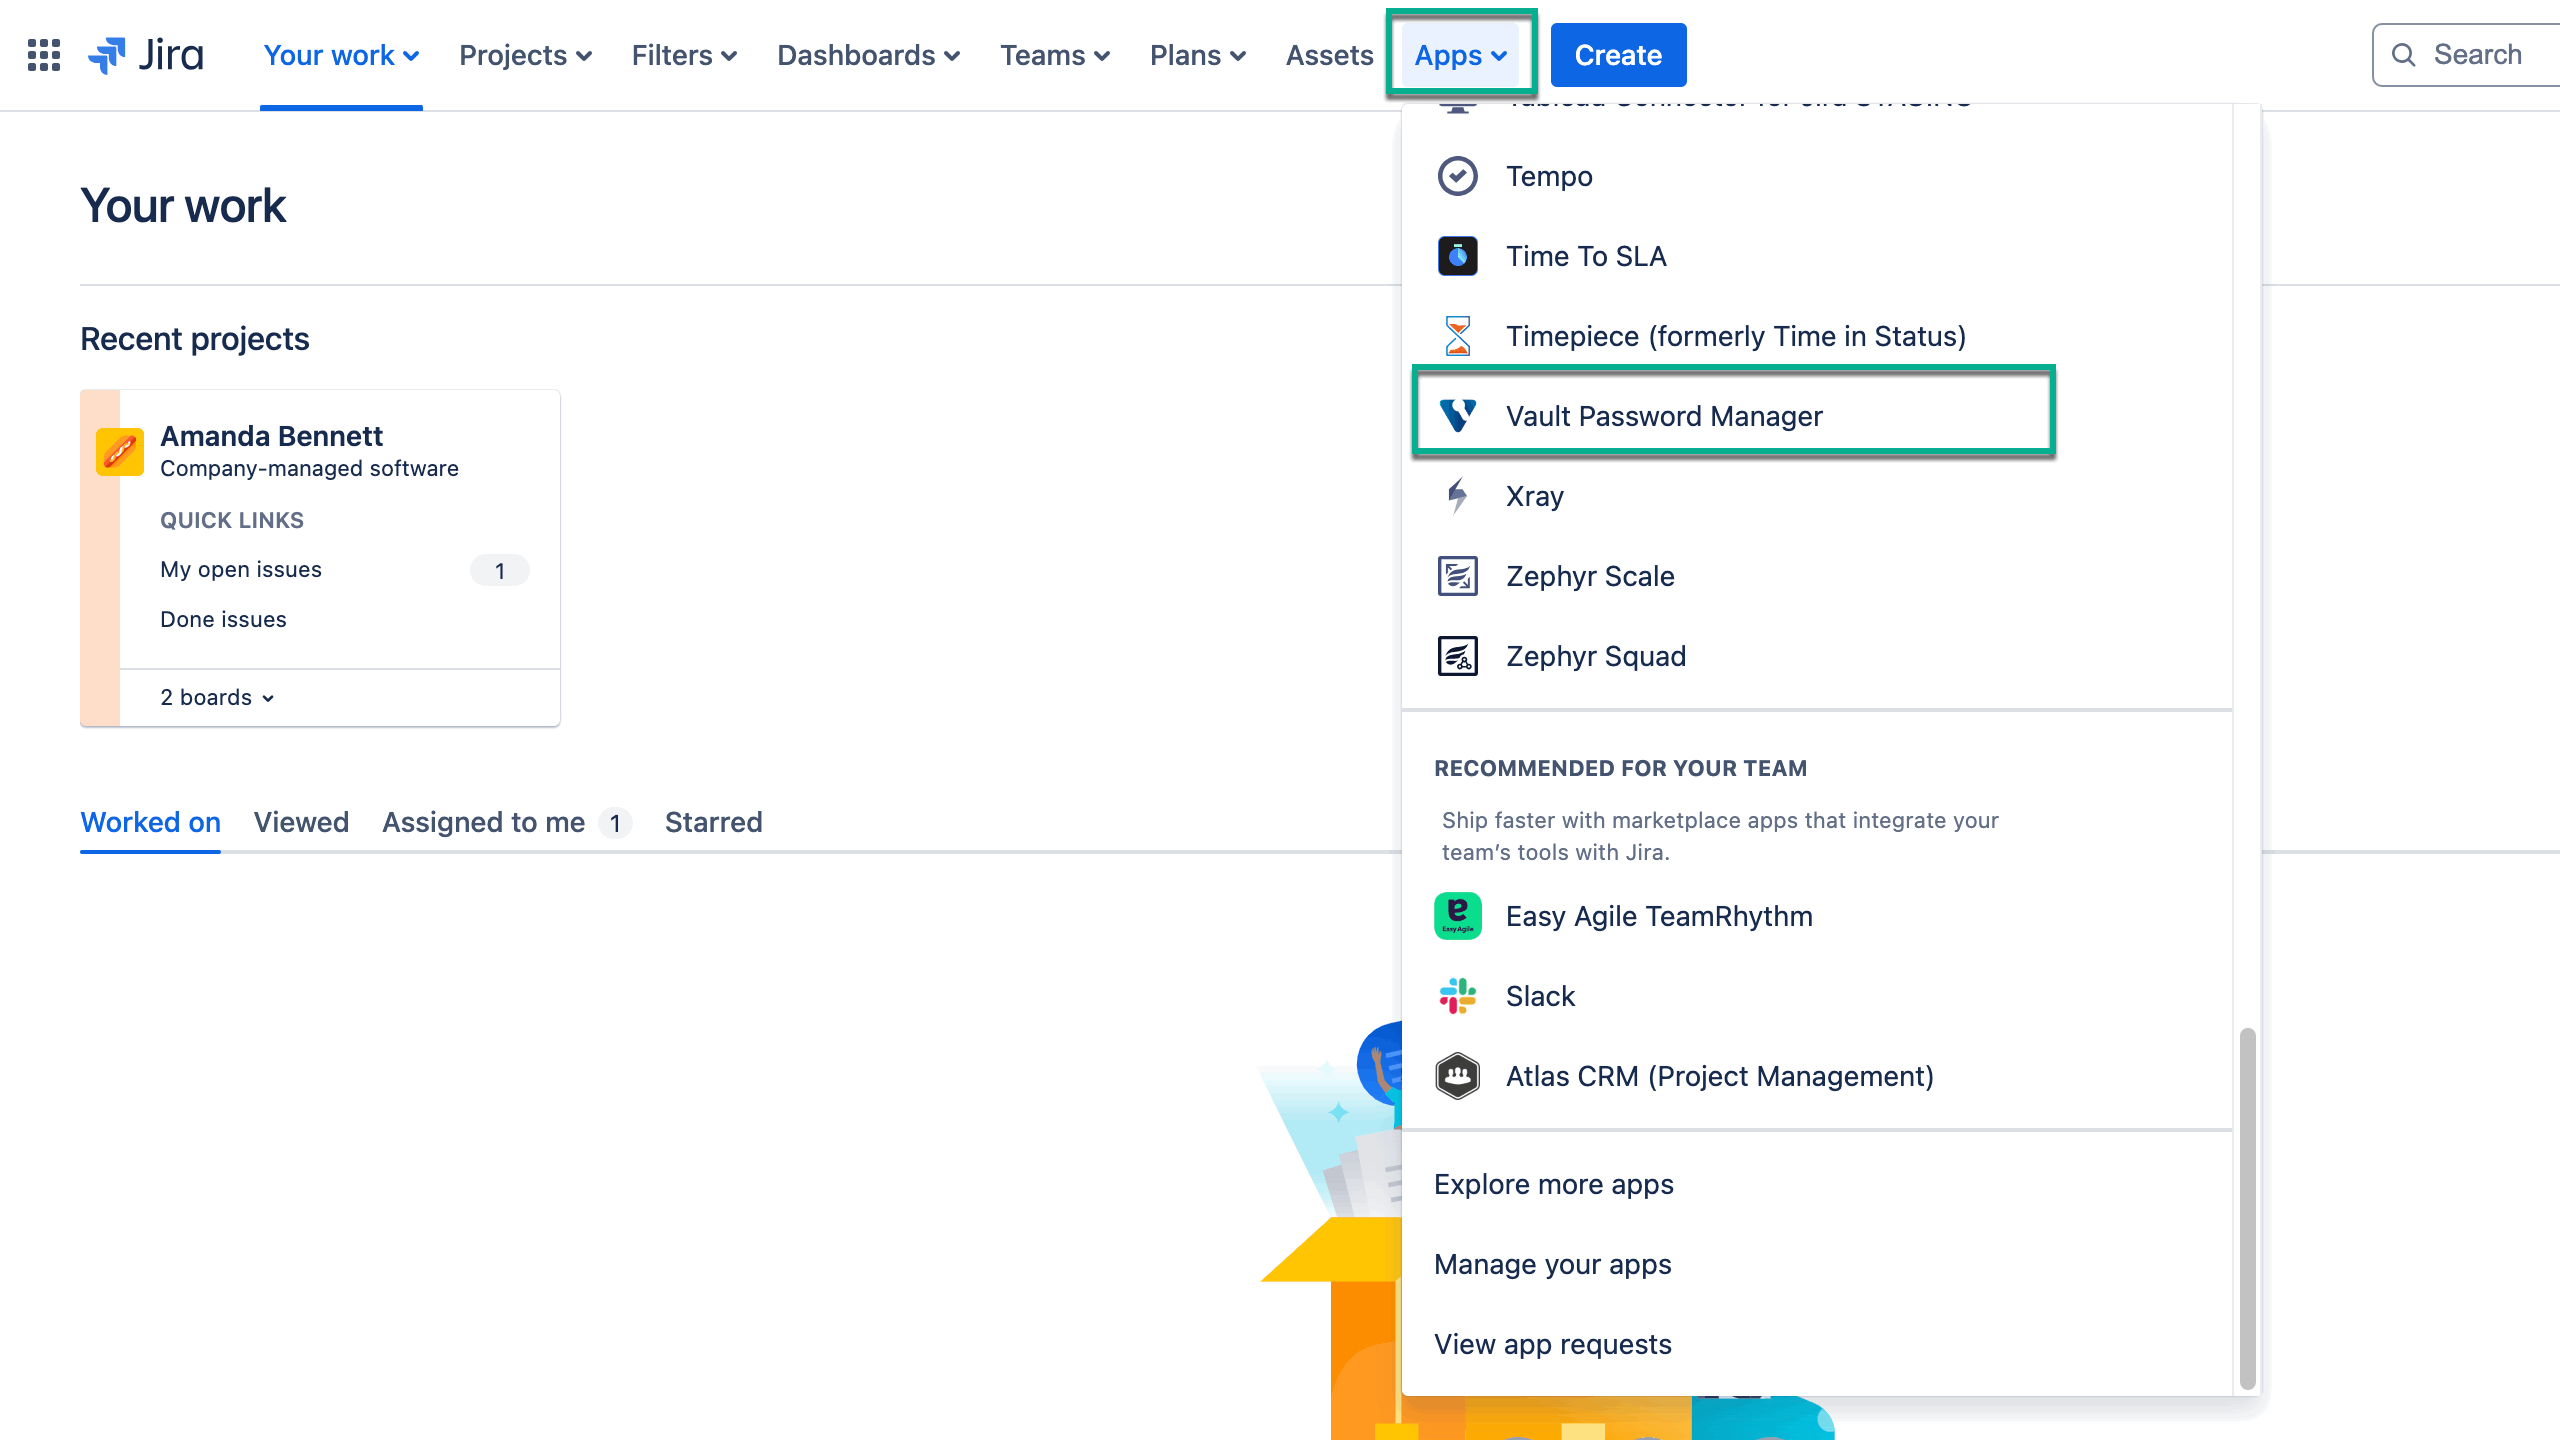Viewport: 2560px width, 1440px height.
Task: Open Explore more apps
Action: pyautogui.click(x=1553, y=1184)
